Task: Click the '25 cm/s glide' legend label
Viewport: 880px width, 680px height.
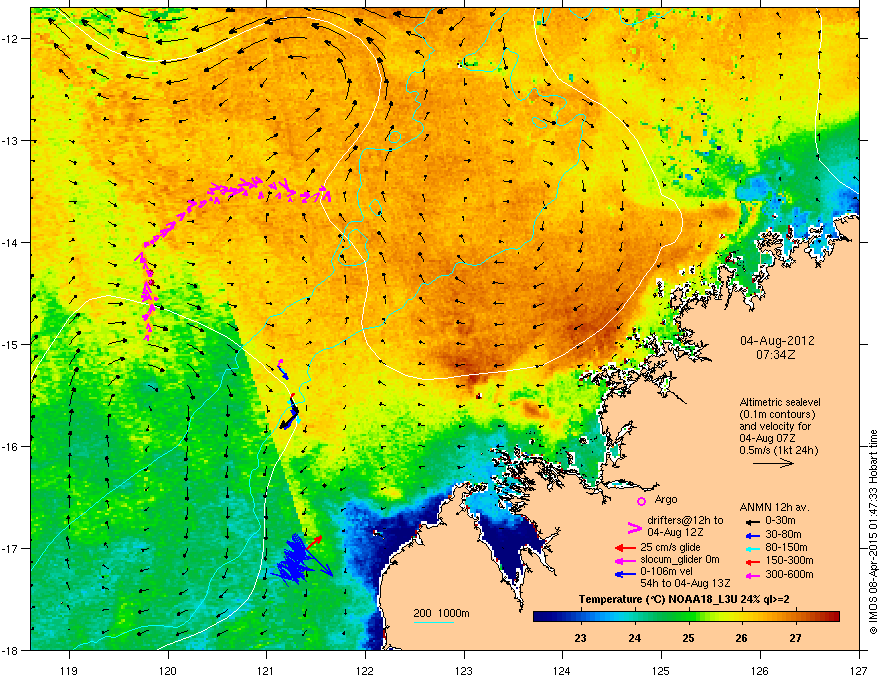Action: [x=670, y=547]
